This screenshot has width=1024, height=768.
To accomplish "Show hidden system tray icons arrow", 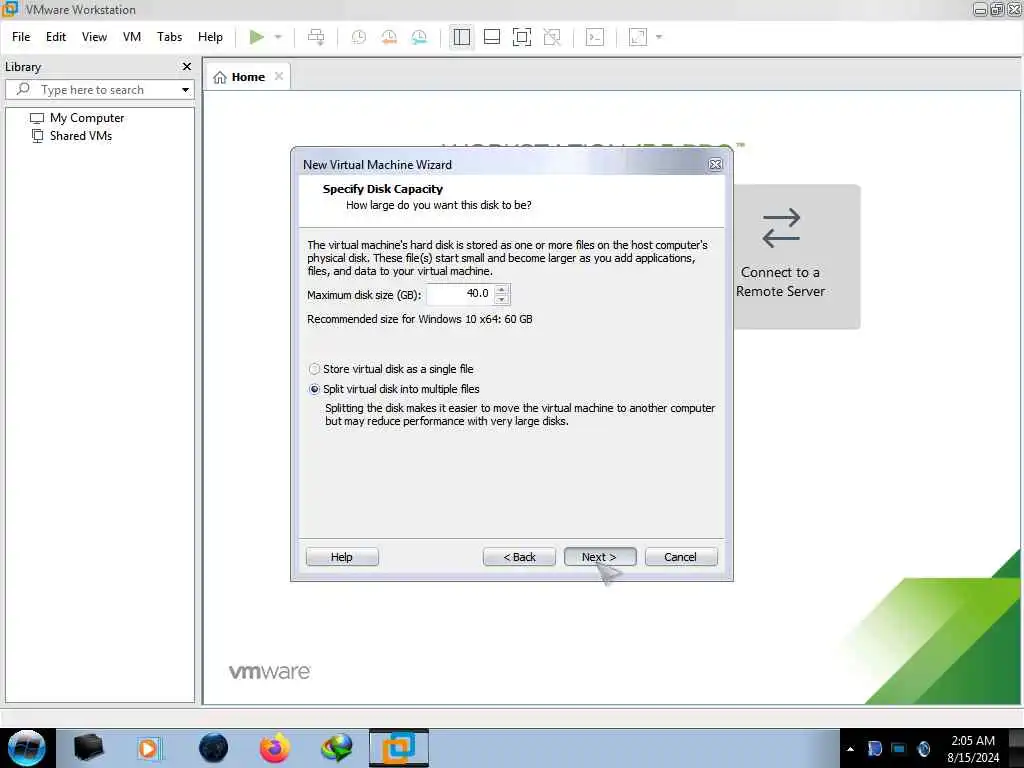I will click(x=850, y=749).
